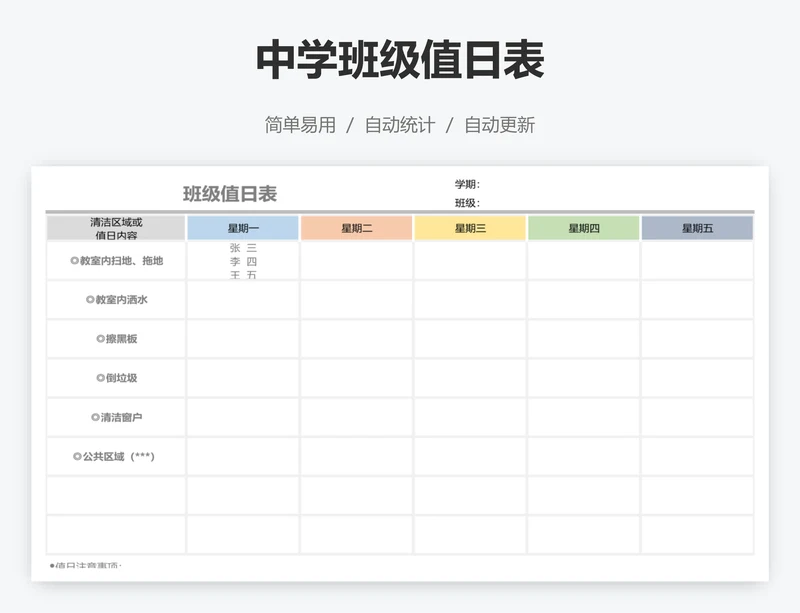The image size is (800, 613).
Task: Select the 清洁区域或值日内容 header cell
Action: click(116, 228)
